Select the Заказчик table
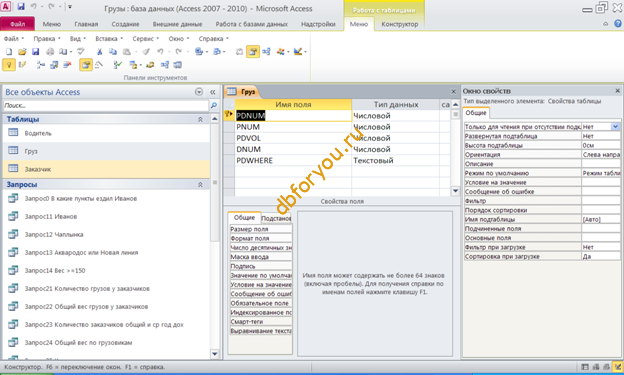The width and height of the screenshot is (624, 375). pos(106,169)
